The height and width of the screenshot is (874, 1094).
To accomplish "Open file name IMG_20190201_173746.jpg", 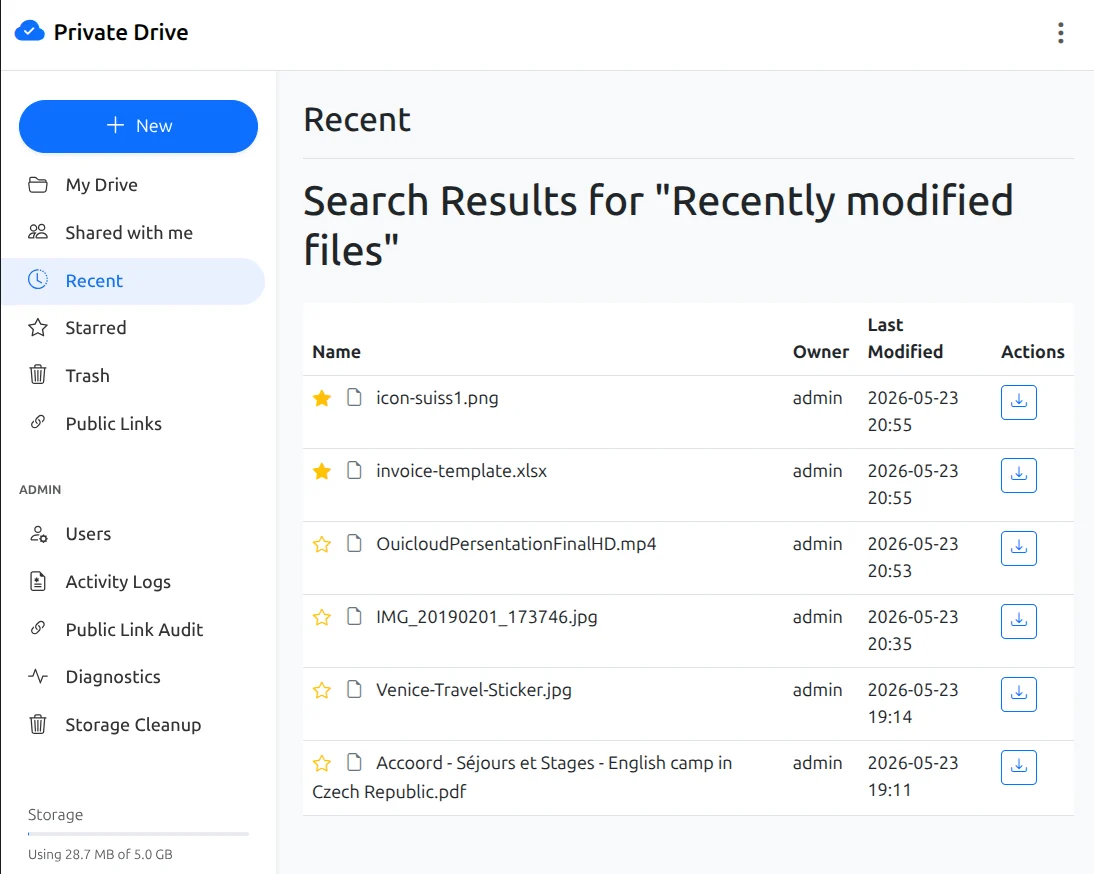I will 486,617.
